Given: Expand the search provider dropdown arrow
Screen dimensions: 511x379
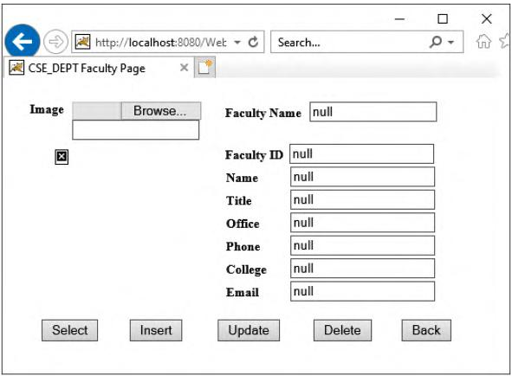Looking at the screenshot, I should (451, 42).
